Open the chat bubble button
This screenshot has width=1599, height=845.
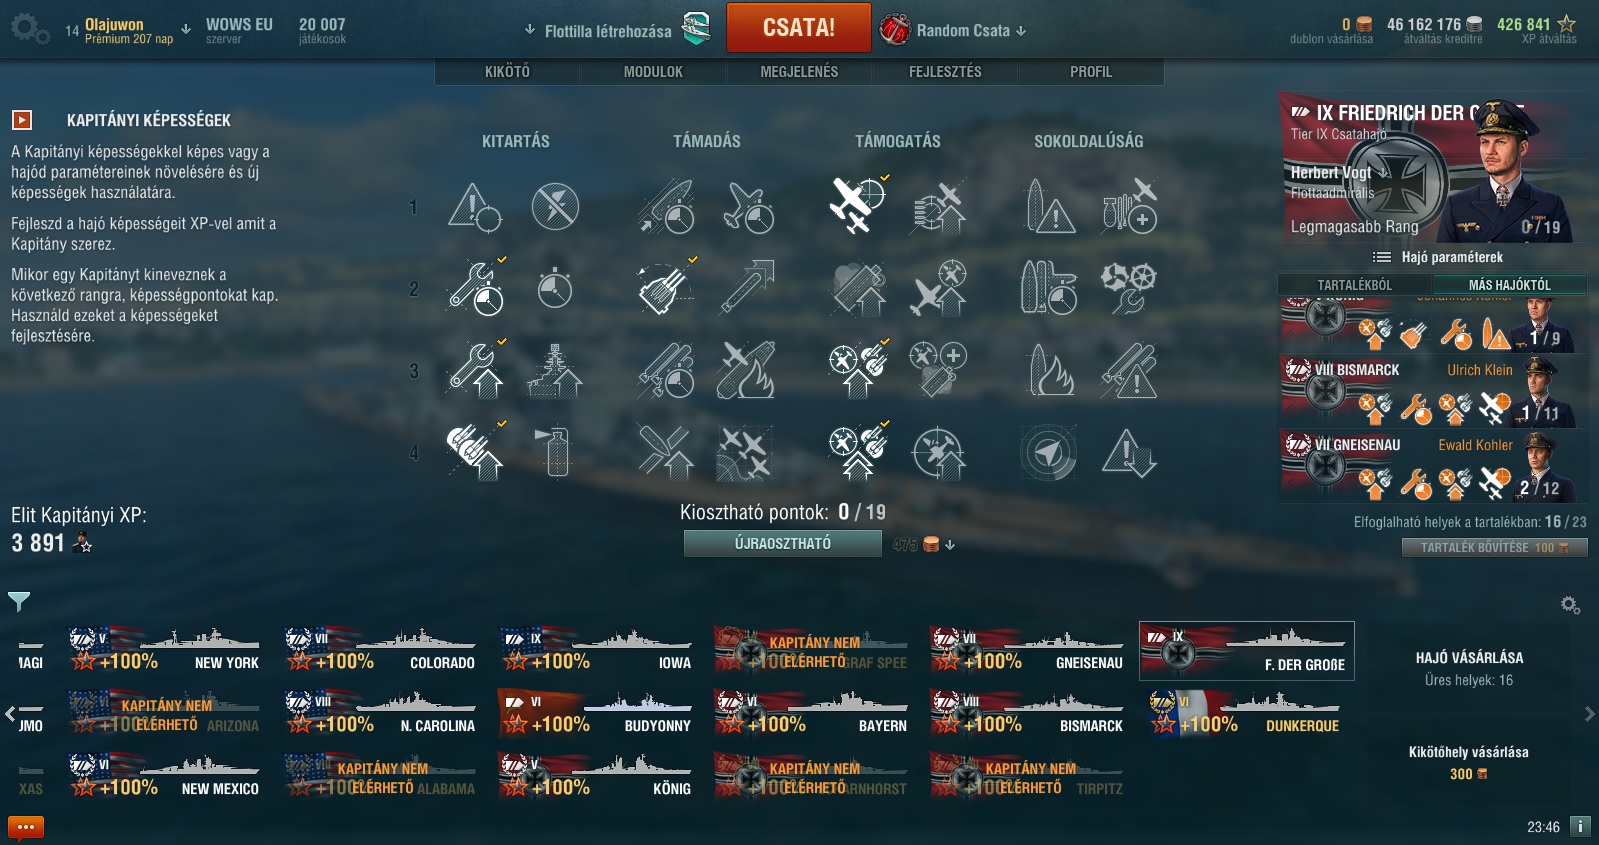point(26,827)
